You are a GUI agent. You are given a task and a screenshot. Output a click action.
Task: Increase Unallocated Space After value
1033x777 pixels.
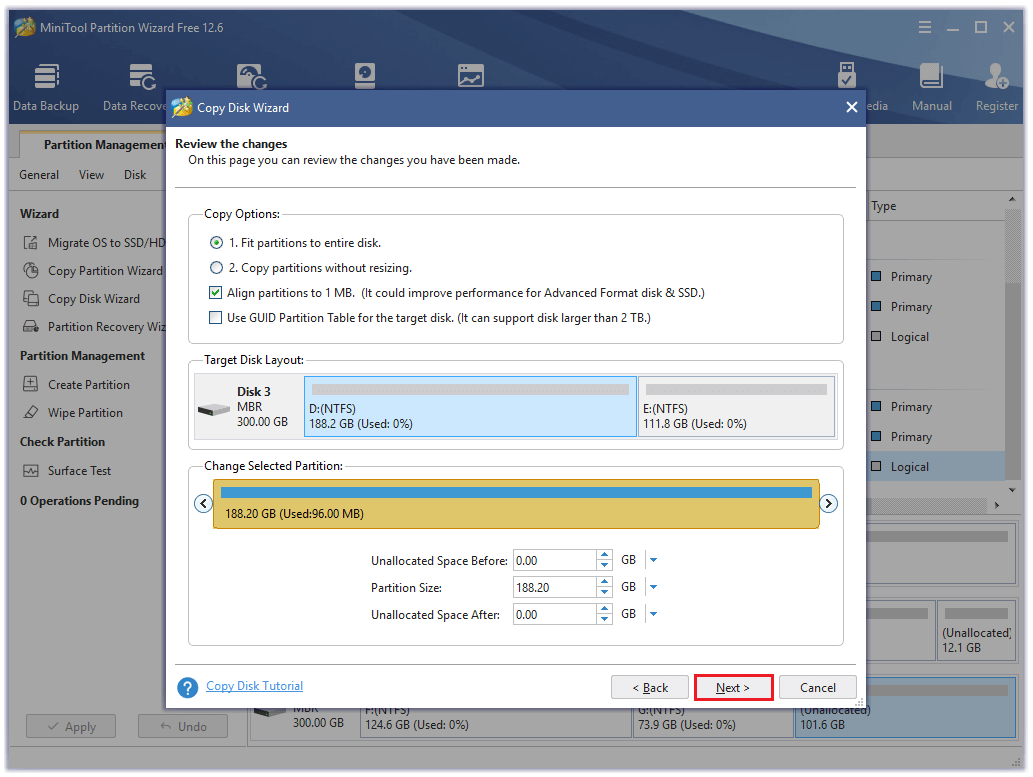click(604, 609)
